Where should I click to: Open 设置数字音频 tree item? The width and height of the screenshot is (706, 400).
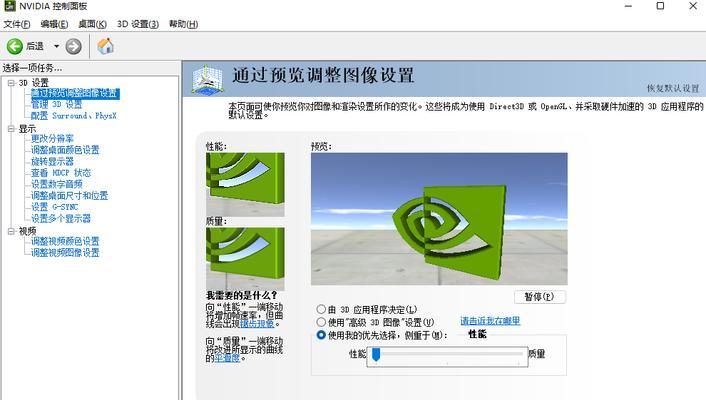(56, 184)
